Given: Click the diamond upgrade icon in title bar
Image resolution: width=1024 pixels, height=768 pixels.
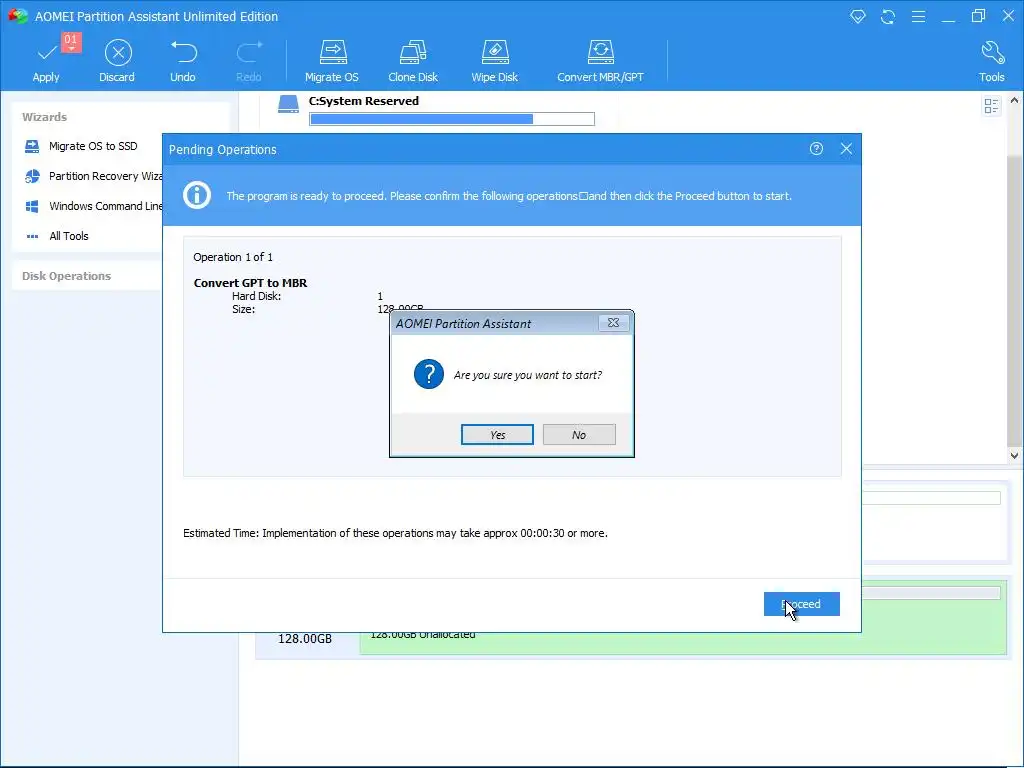Looking at the screenshot, I should [857, 16].
